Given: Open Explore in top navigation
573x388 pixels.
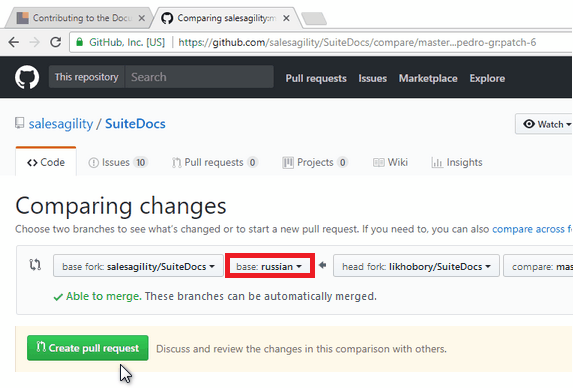Looking at the screenshot, I should pos(487,78).
